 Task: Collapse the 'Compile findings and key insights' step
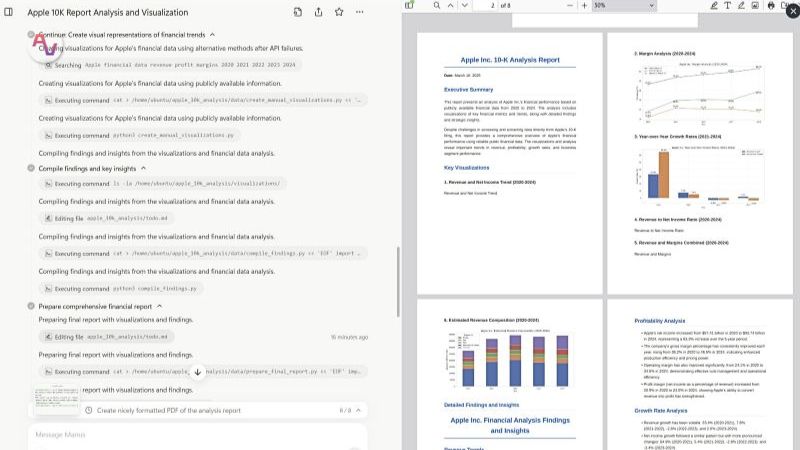click(x=143, y=168)
